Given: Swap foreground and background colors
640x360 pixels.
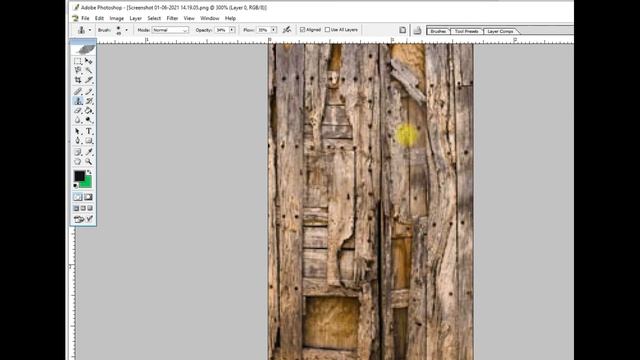Looking at the screenshot, I should (89, 173).
